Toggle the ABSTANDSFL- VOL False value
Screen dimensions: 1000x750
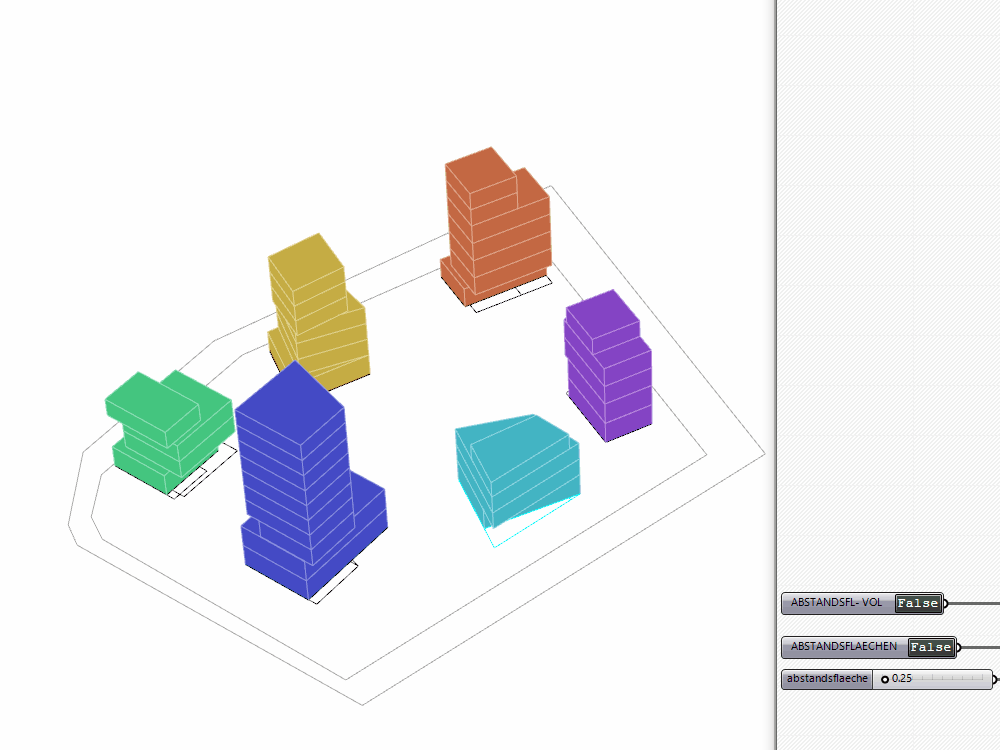tap(918, 603)
